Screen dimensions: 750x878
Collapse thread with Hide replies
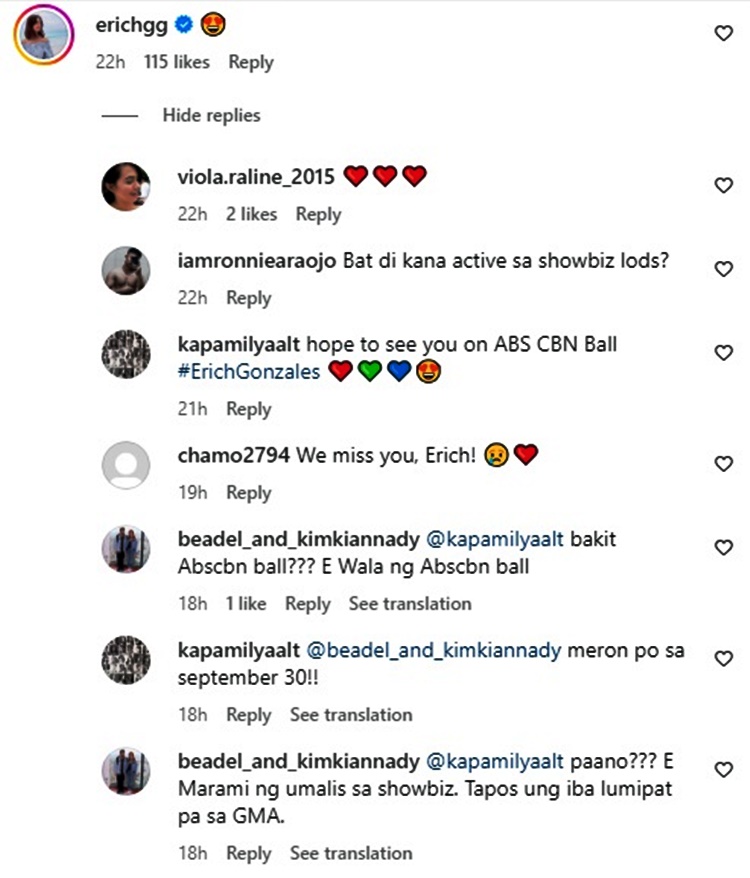point(211,116)
